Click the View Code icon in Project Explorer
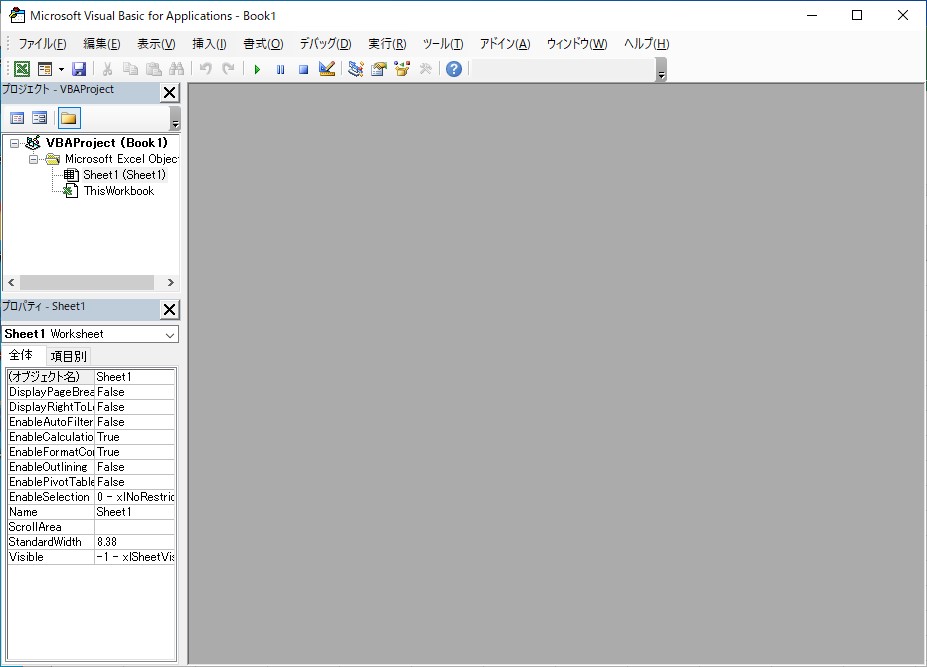 click(17, 117)
